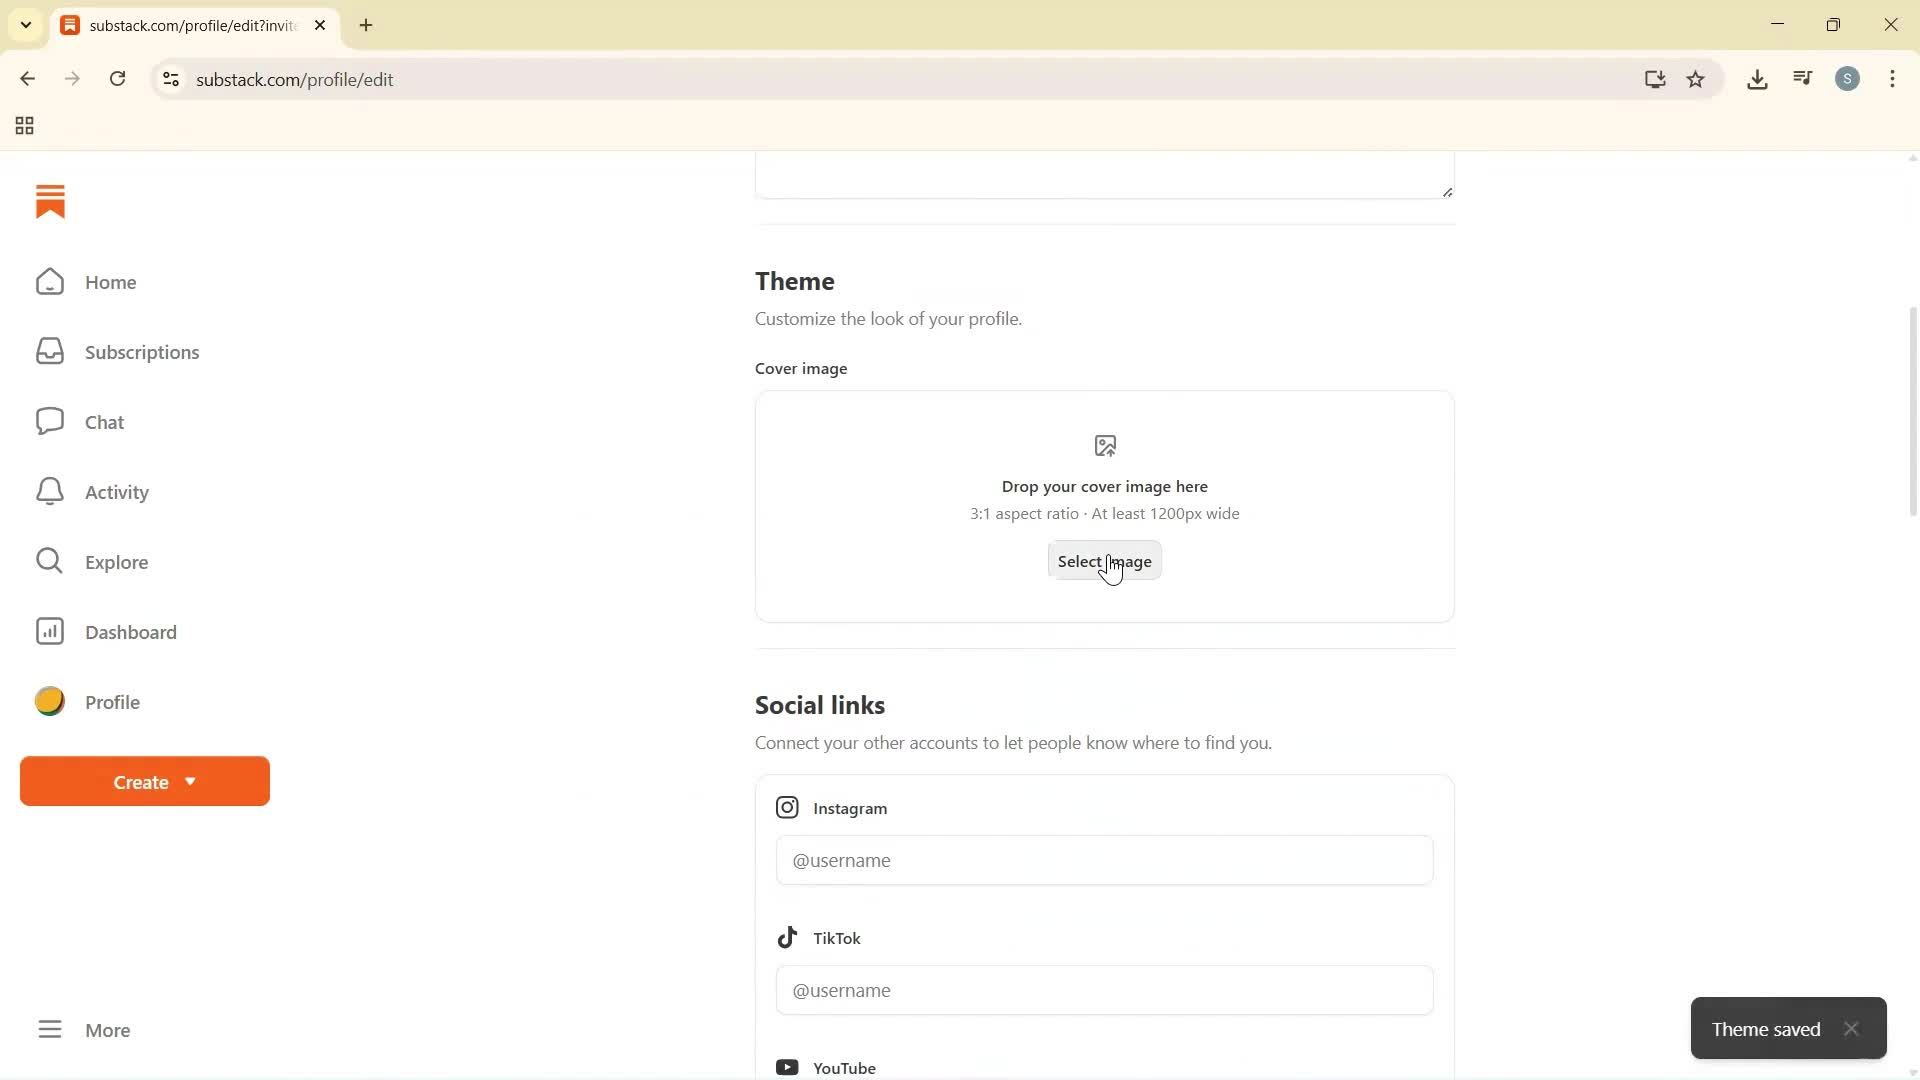Click the Instagram @username input field
Image resolution: width=1920 pixels, height=1080 pixels.
click(1103, 860)
